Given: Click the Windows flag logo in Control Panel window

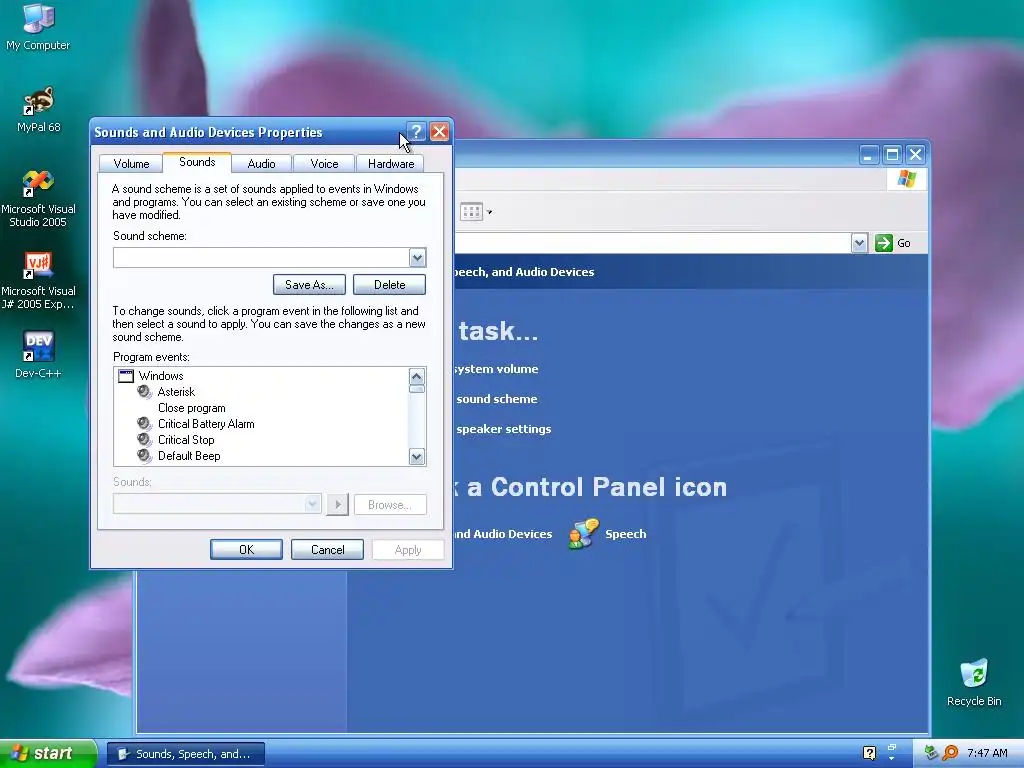Looking at the screenshot, I should tap(906, 178).
